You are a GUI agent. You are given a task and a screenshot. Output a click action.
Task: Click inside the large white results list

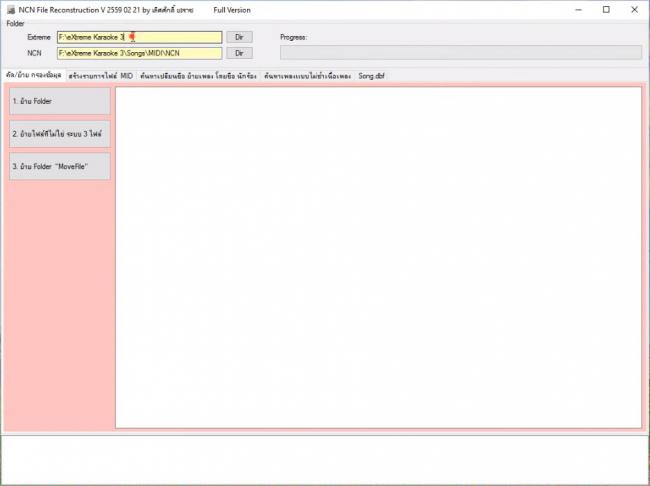point(378,258)
